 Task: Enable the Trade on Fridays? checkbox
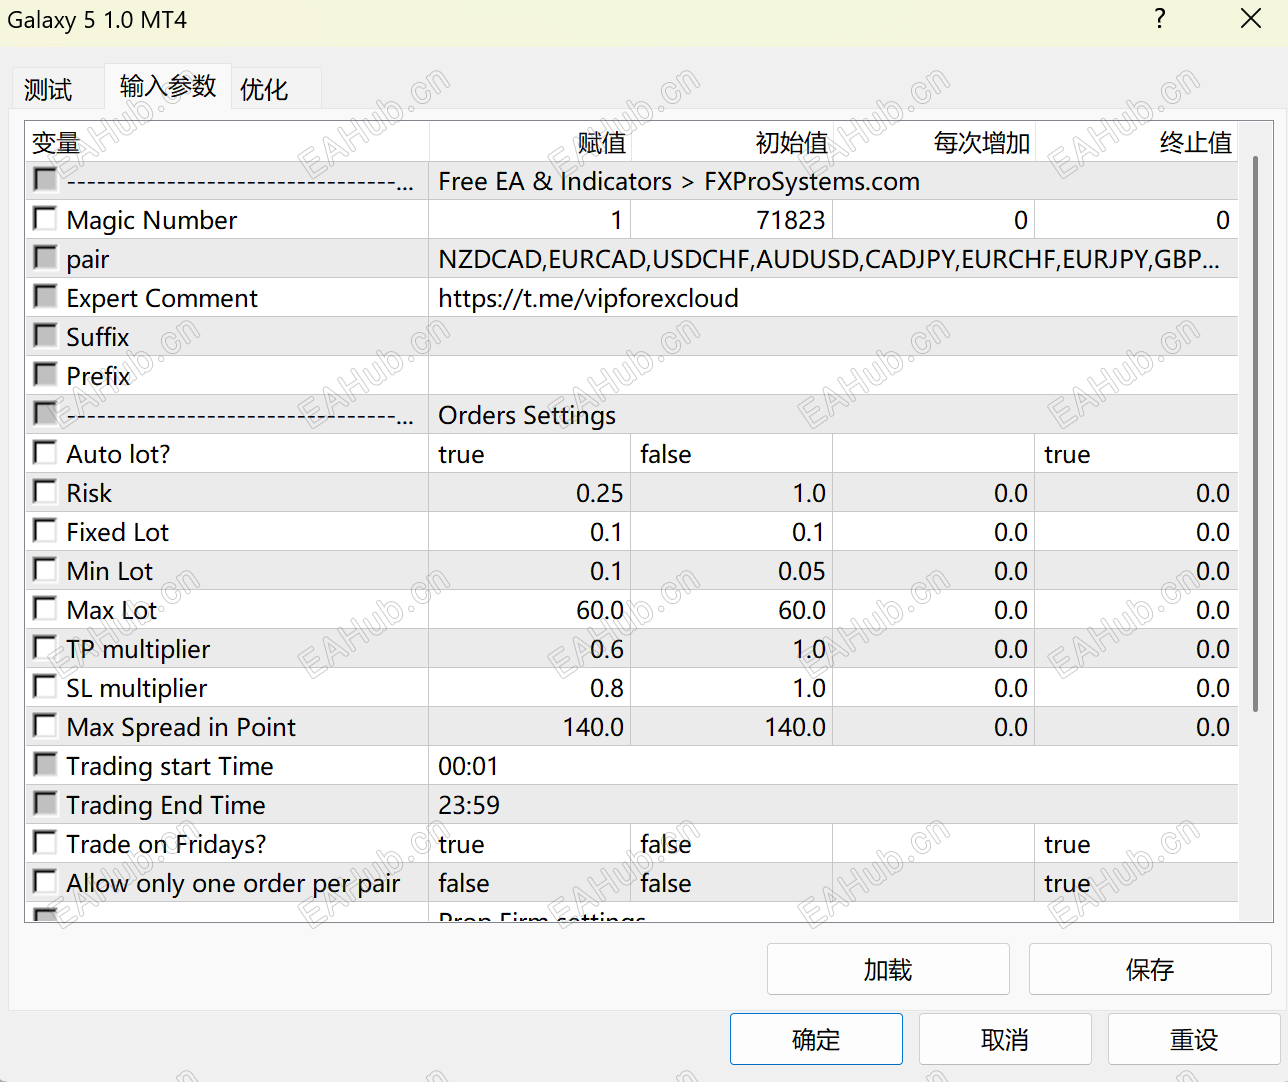click(45, 842)
